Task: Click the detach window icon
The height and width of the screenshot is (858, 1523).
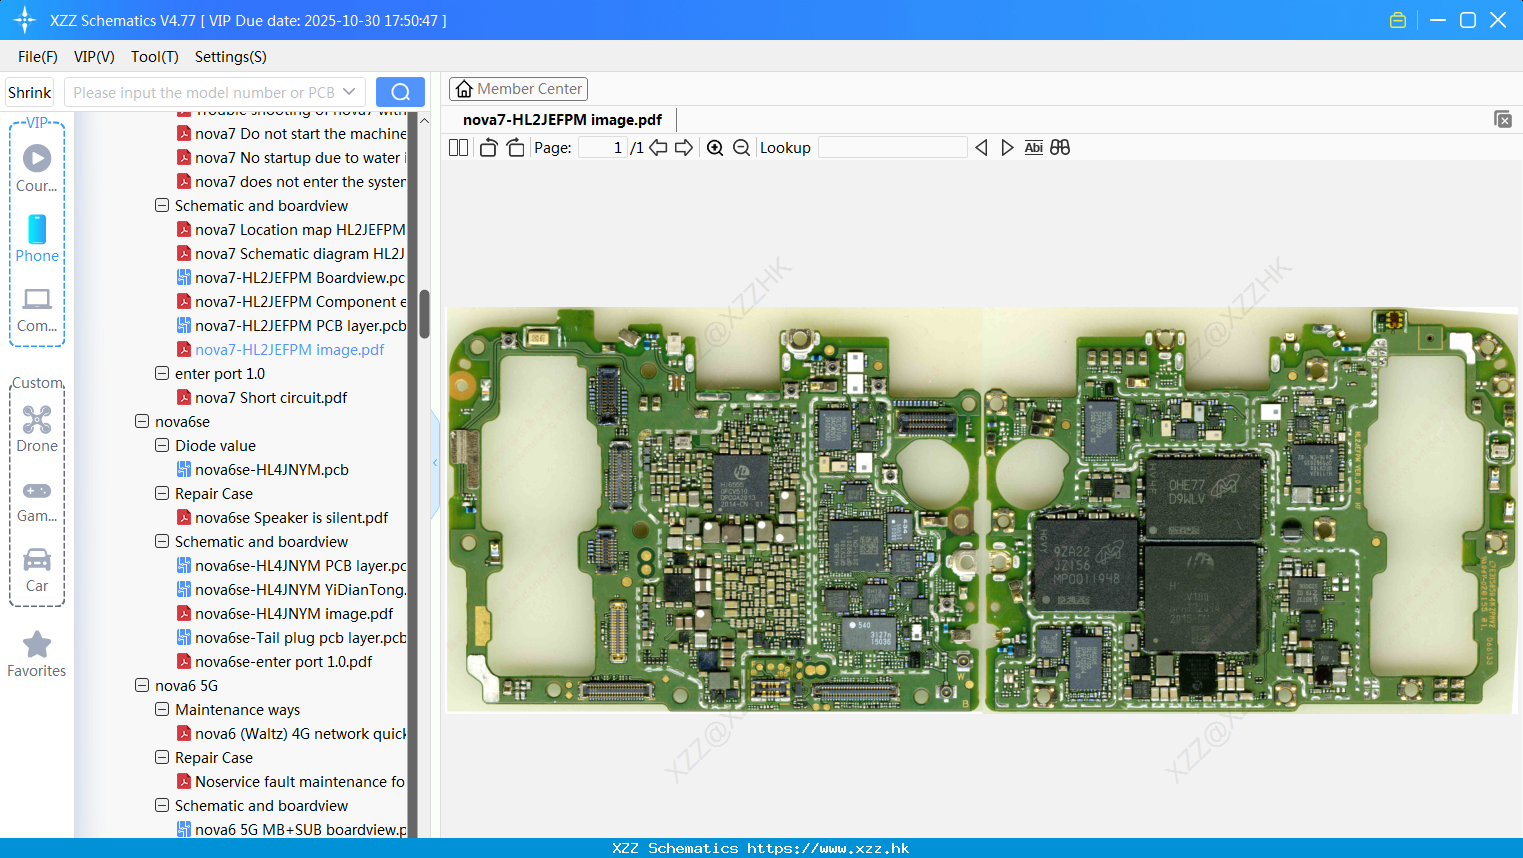Action: (x=1502, y=119)
